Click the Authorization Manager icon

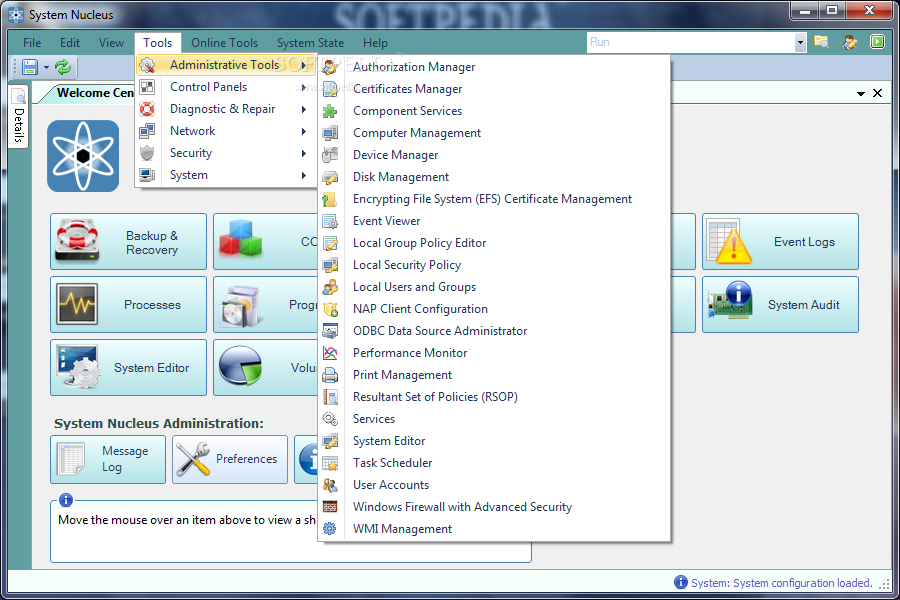(x=330, y=67)
